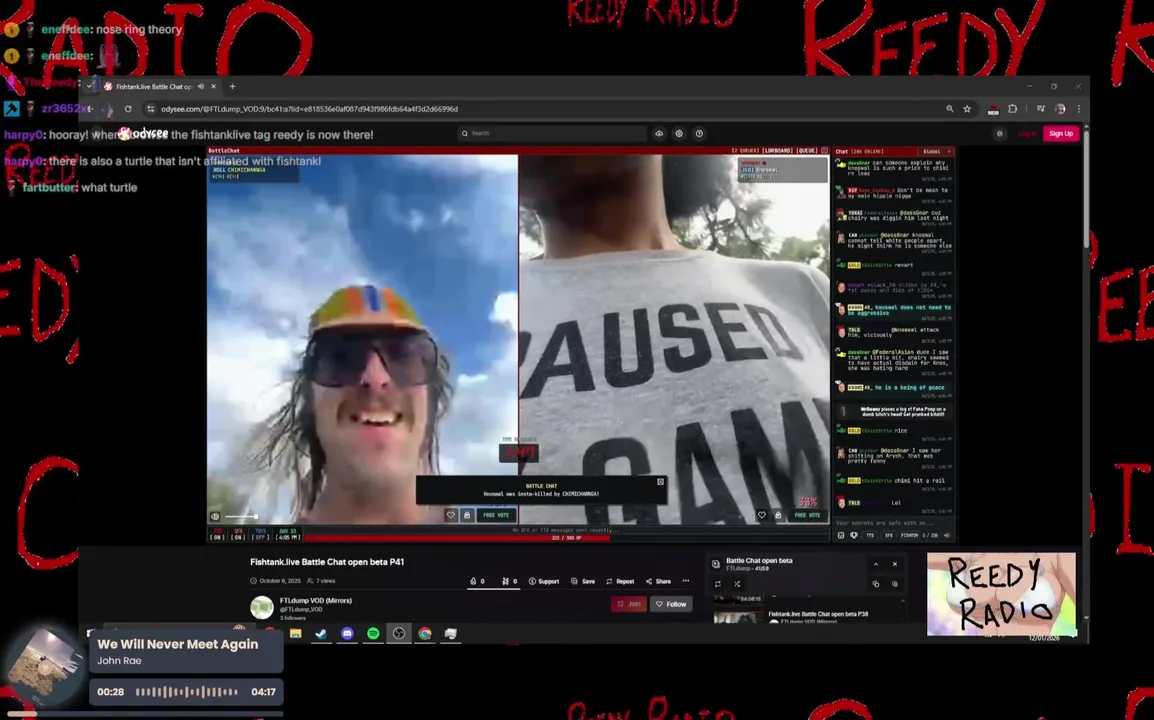Viewport: 1154px width, 720px height.
Task: Click the FTLdump VOD channel avatar
Action: point(262,607)
